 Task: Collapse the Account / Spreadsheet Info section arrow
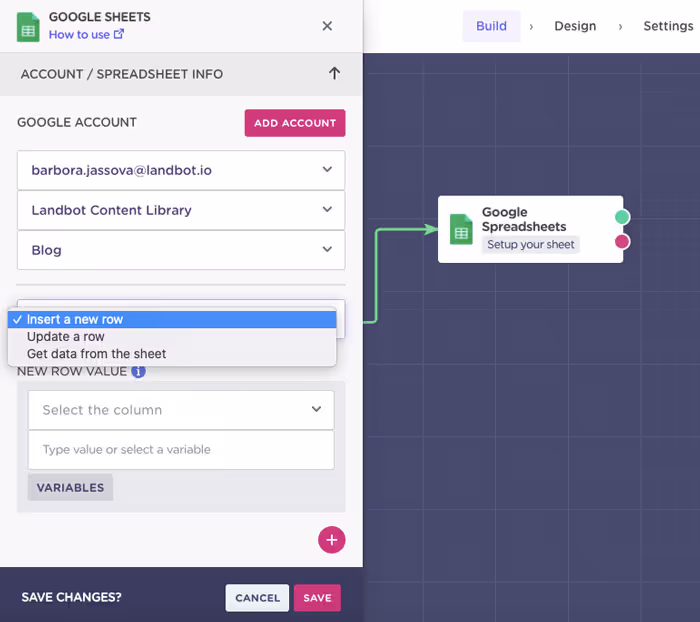coord(334,73)
